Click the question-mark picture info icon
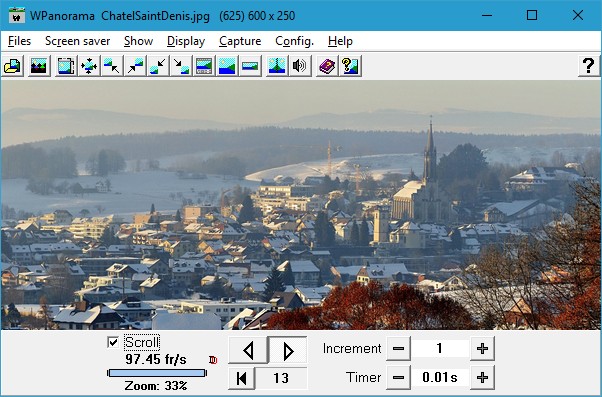Viewport: 602px width, 397px height. click(350, 66)
